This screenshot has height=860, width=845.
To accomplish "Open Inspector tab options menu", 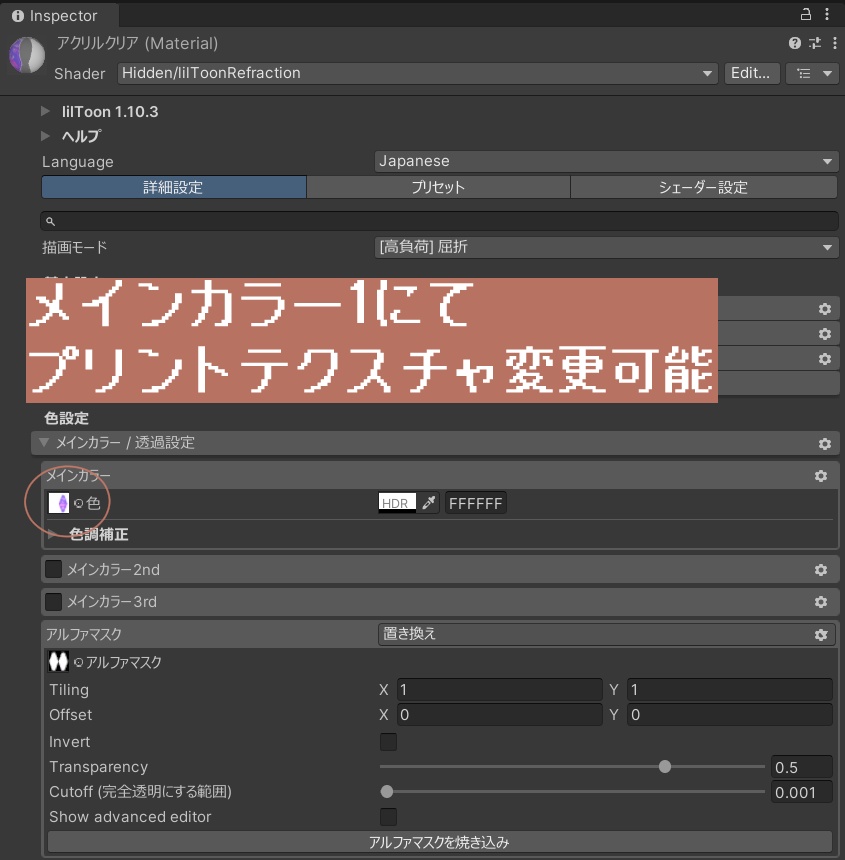I will [827, 14].
